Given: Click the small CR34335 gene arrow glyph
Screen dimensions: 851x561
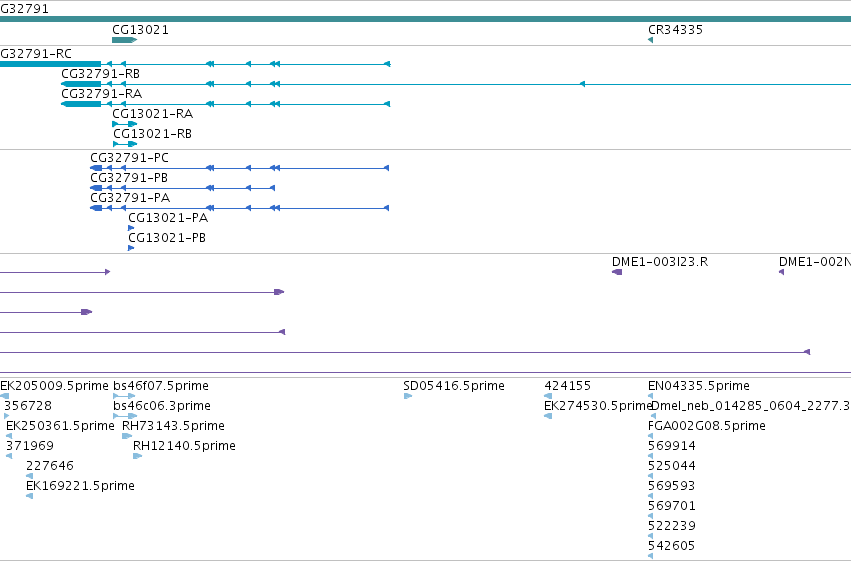Looking at the screenshot, I should (650, 40).
